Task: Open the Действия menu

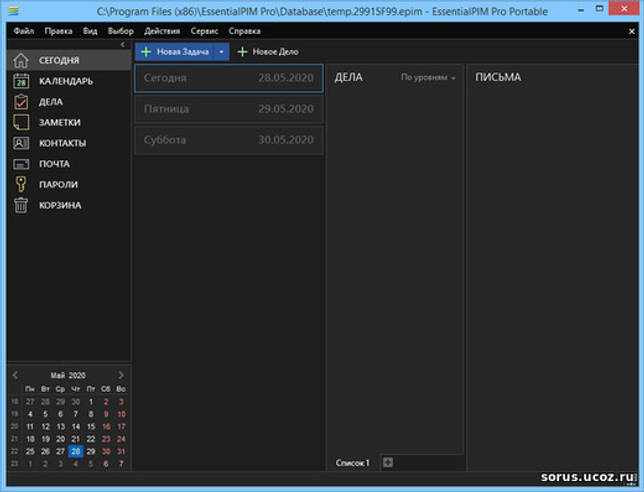Action: pyautogui.click(x=162, y=31)
